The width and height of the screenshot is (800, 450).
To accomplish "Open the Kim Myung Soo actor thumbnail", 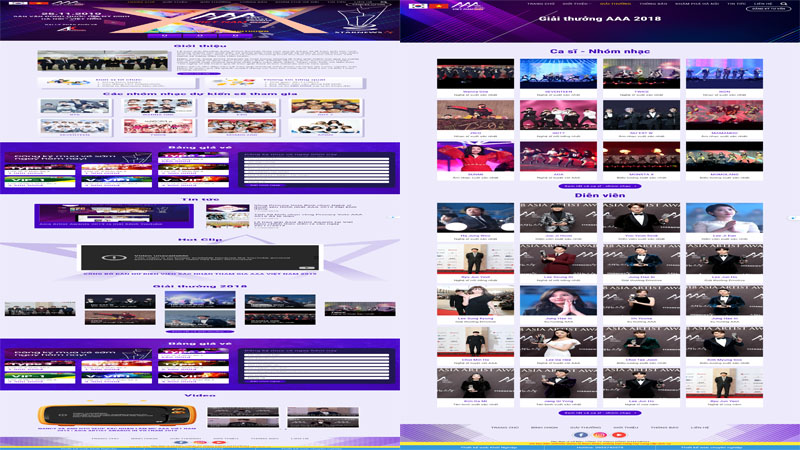I will tap(724, 342).
